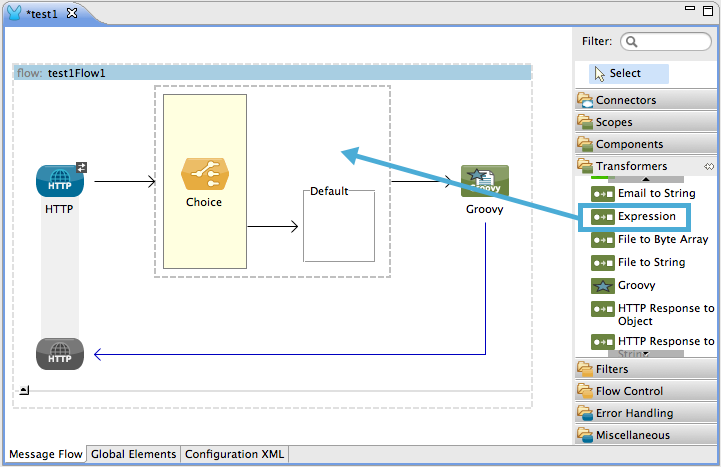Pick Expression transformer from the palette
This screenshot has width=721, height=467.
(645, 216)
